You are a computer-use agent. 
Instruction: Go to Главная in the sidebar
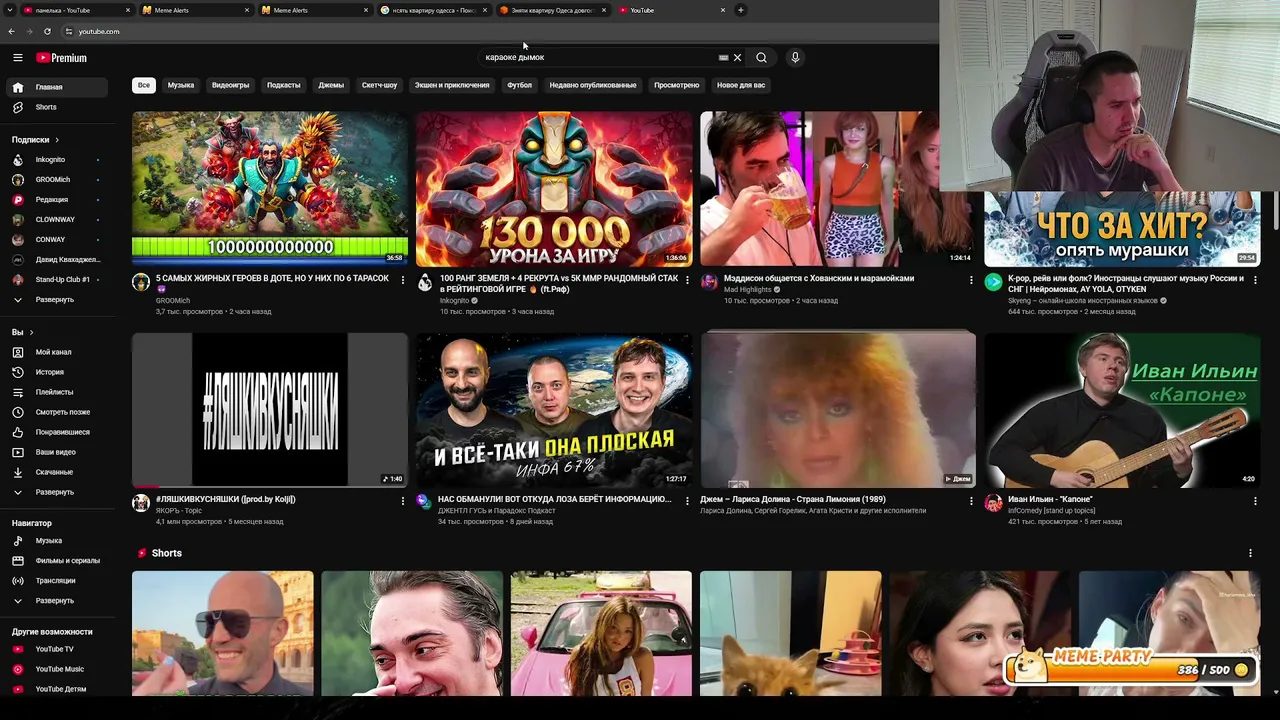tap(55, 87)
